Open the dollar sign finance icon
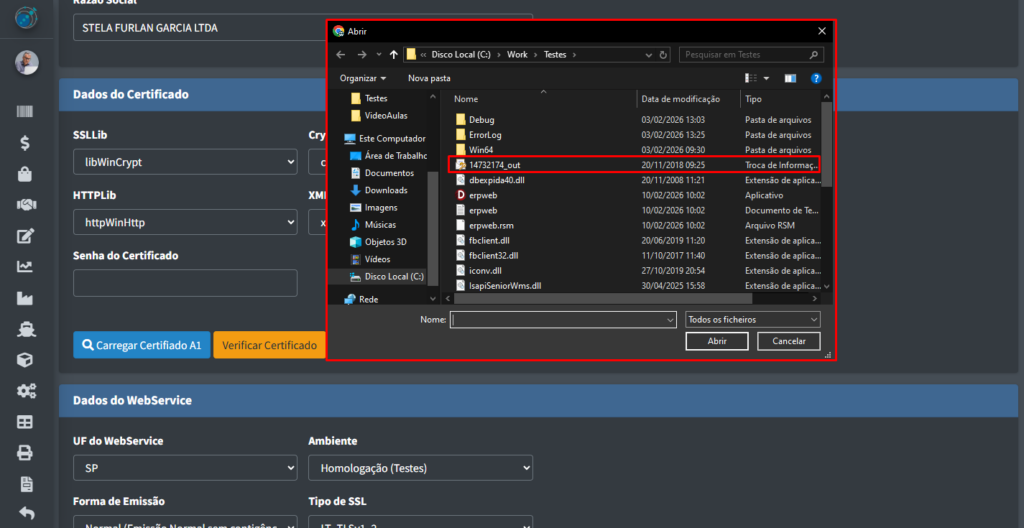The image size is (1024, 528). point(25,143)
